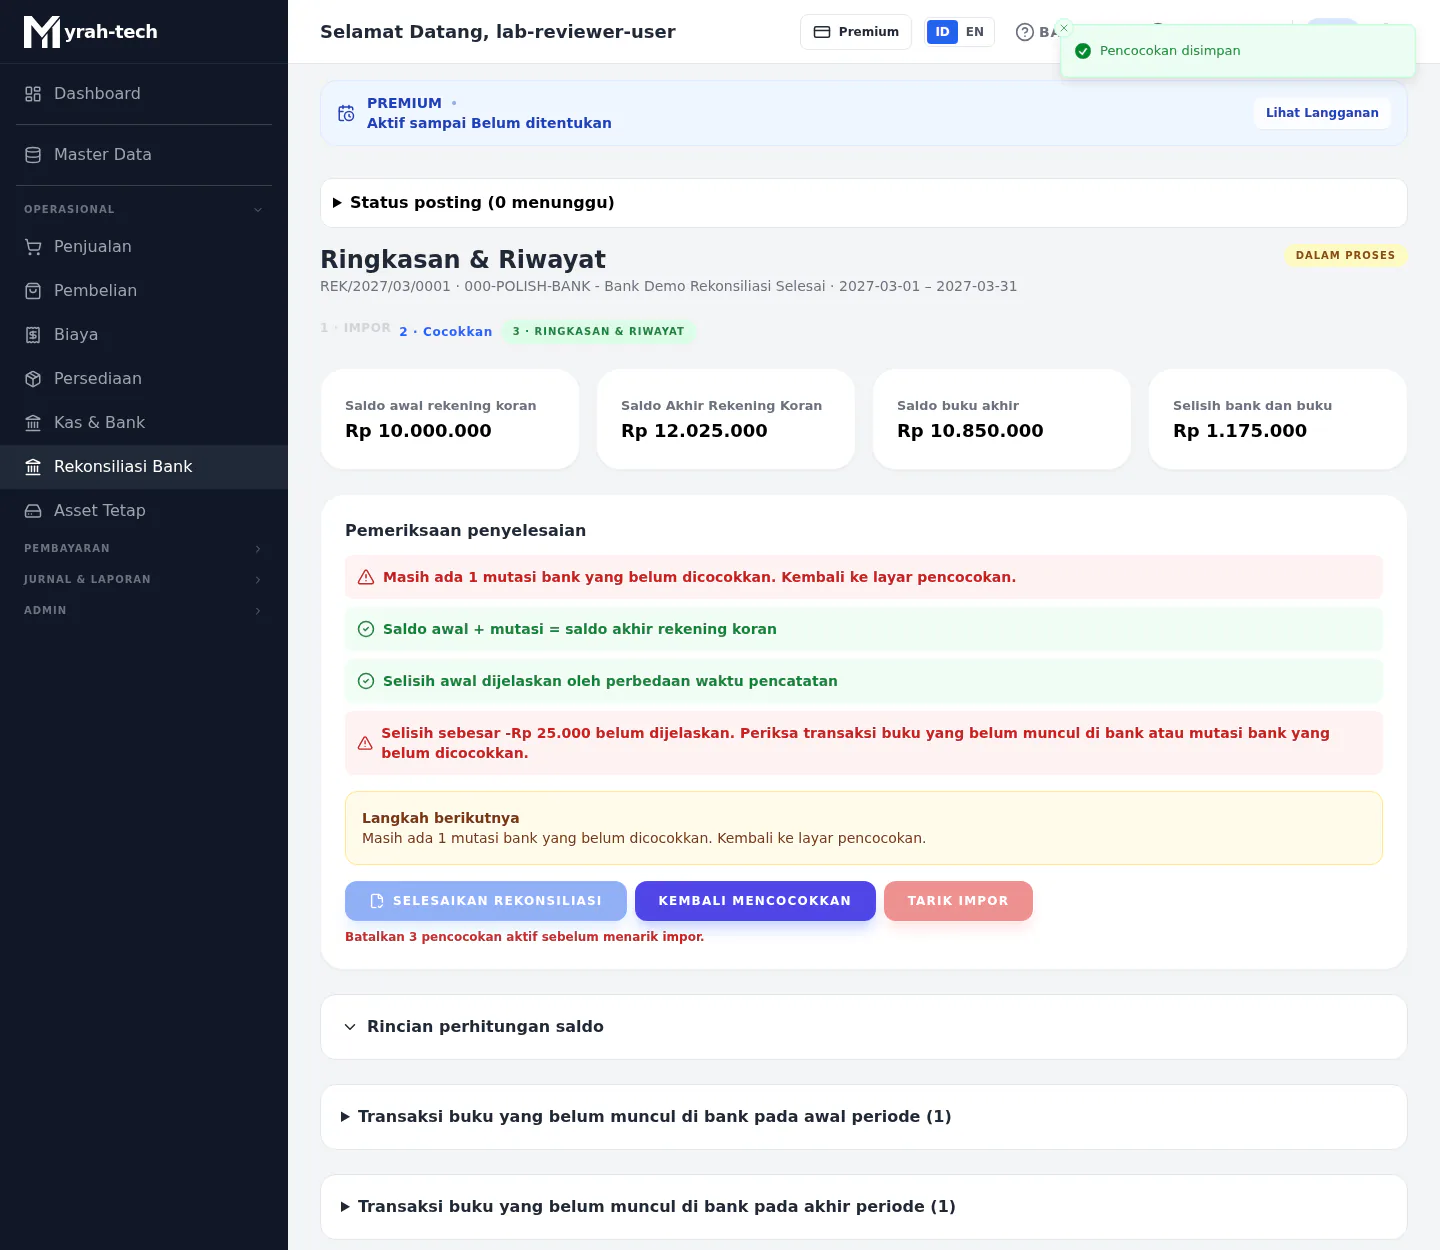Click Lihat Langganan link
This screenshot has width=1440, height=1250.
coord(1322,113)
